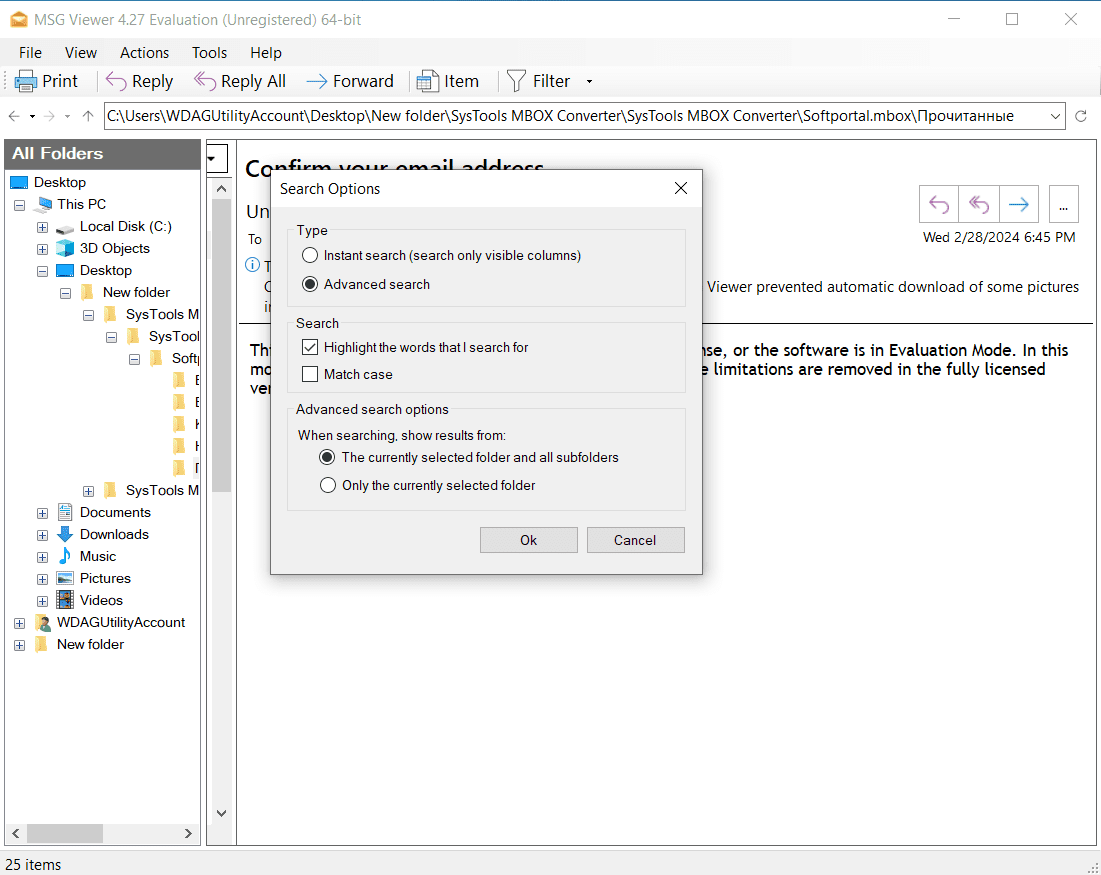Expand the Downloads tree node
This screenshot has height=875, width=1101.
pos(42,535)
